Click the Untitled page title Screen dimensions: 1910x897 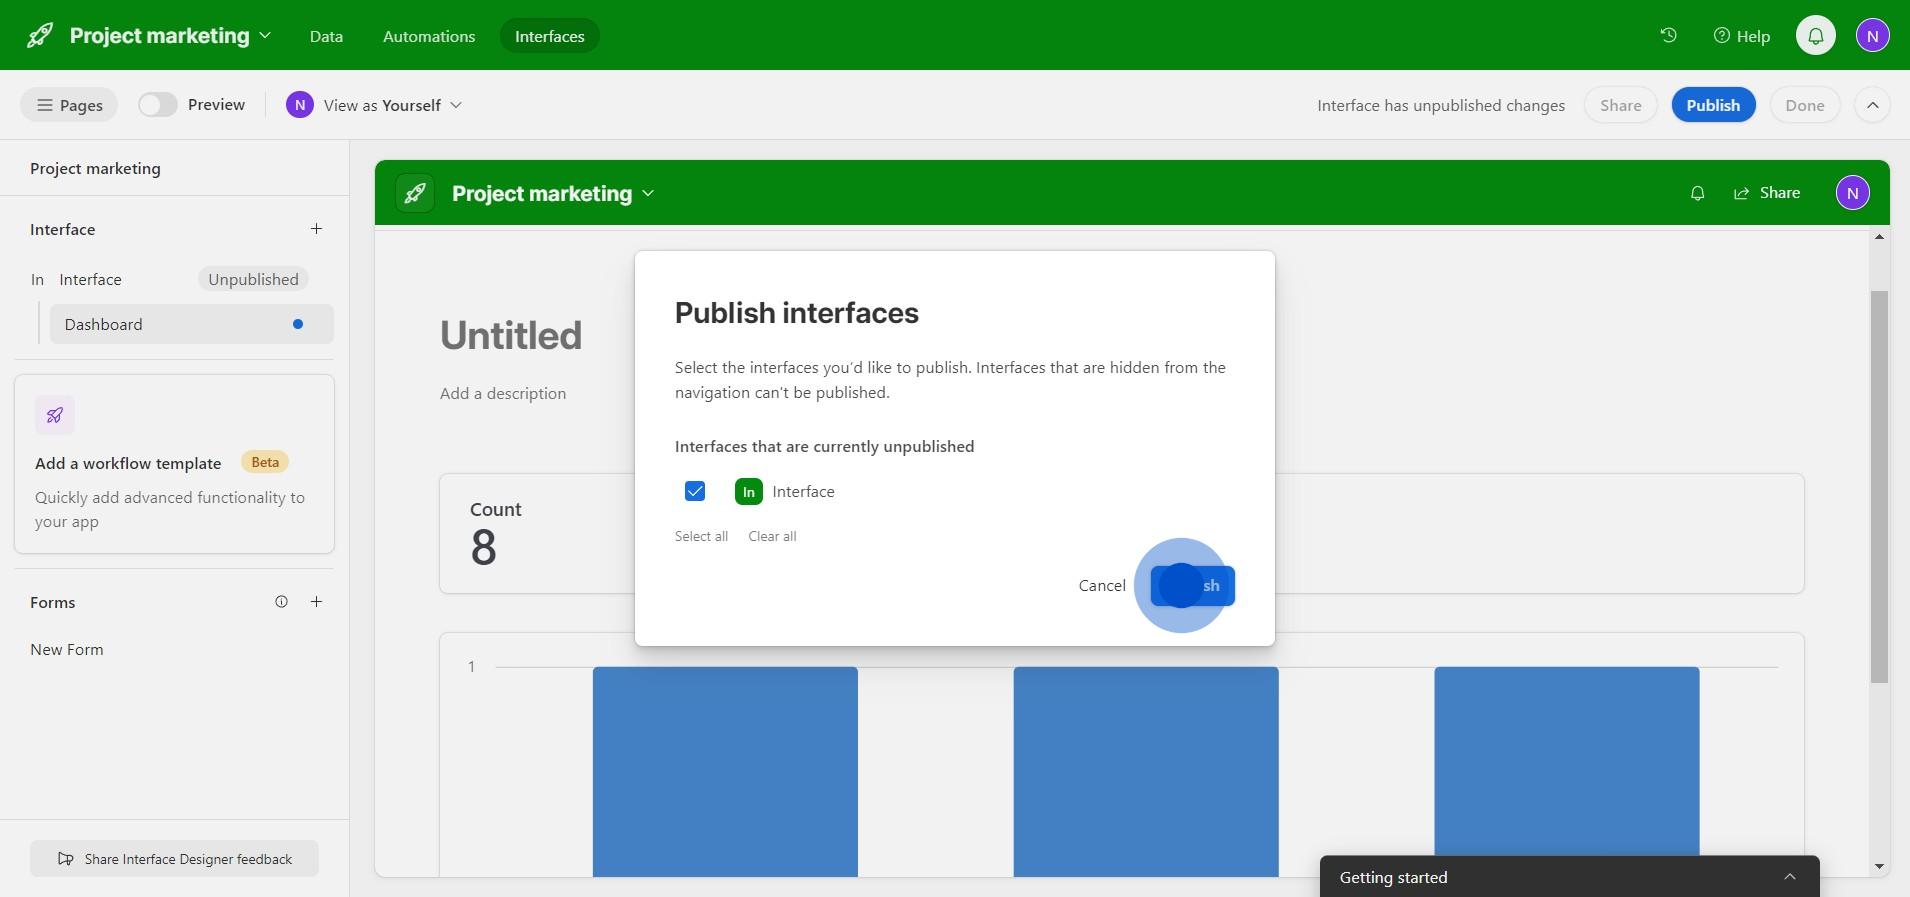click(x=511, y=336)
